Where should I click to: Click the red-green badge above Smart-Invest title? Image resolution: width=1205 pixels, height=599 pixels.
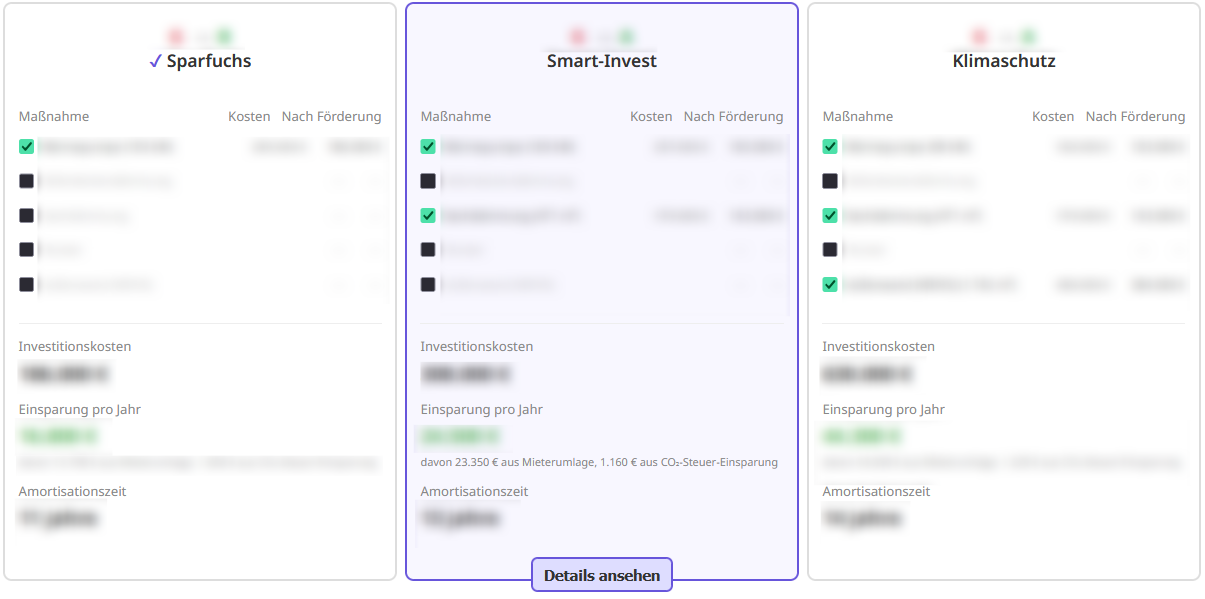(x=602, y=37)
